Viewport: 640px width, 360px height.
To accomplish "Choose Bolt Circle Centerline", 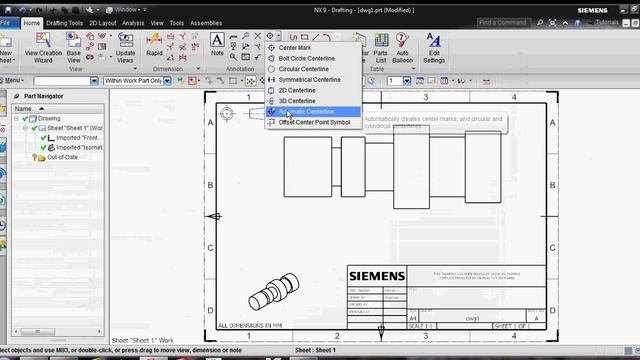I will pos(313,58).
